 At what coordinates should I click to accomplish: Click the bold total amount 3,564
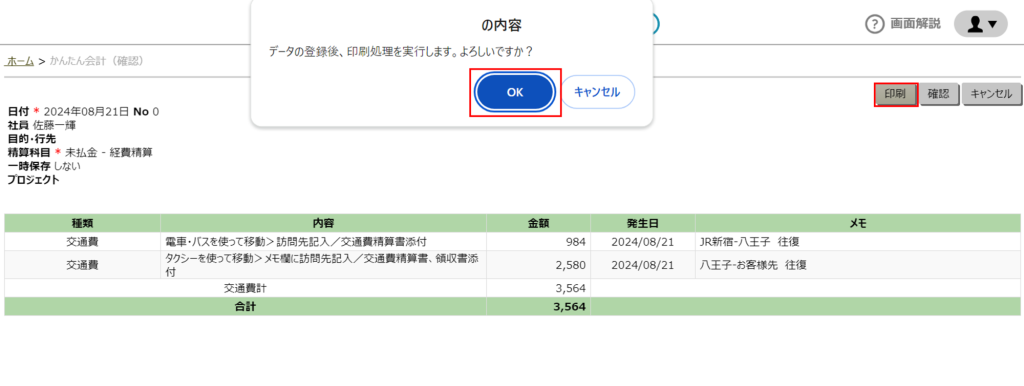click(x=569, y=306)
